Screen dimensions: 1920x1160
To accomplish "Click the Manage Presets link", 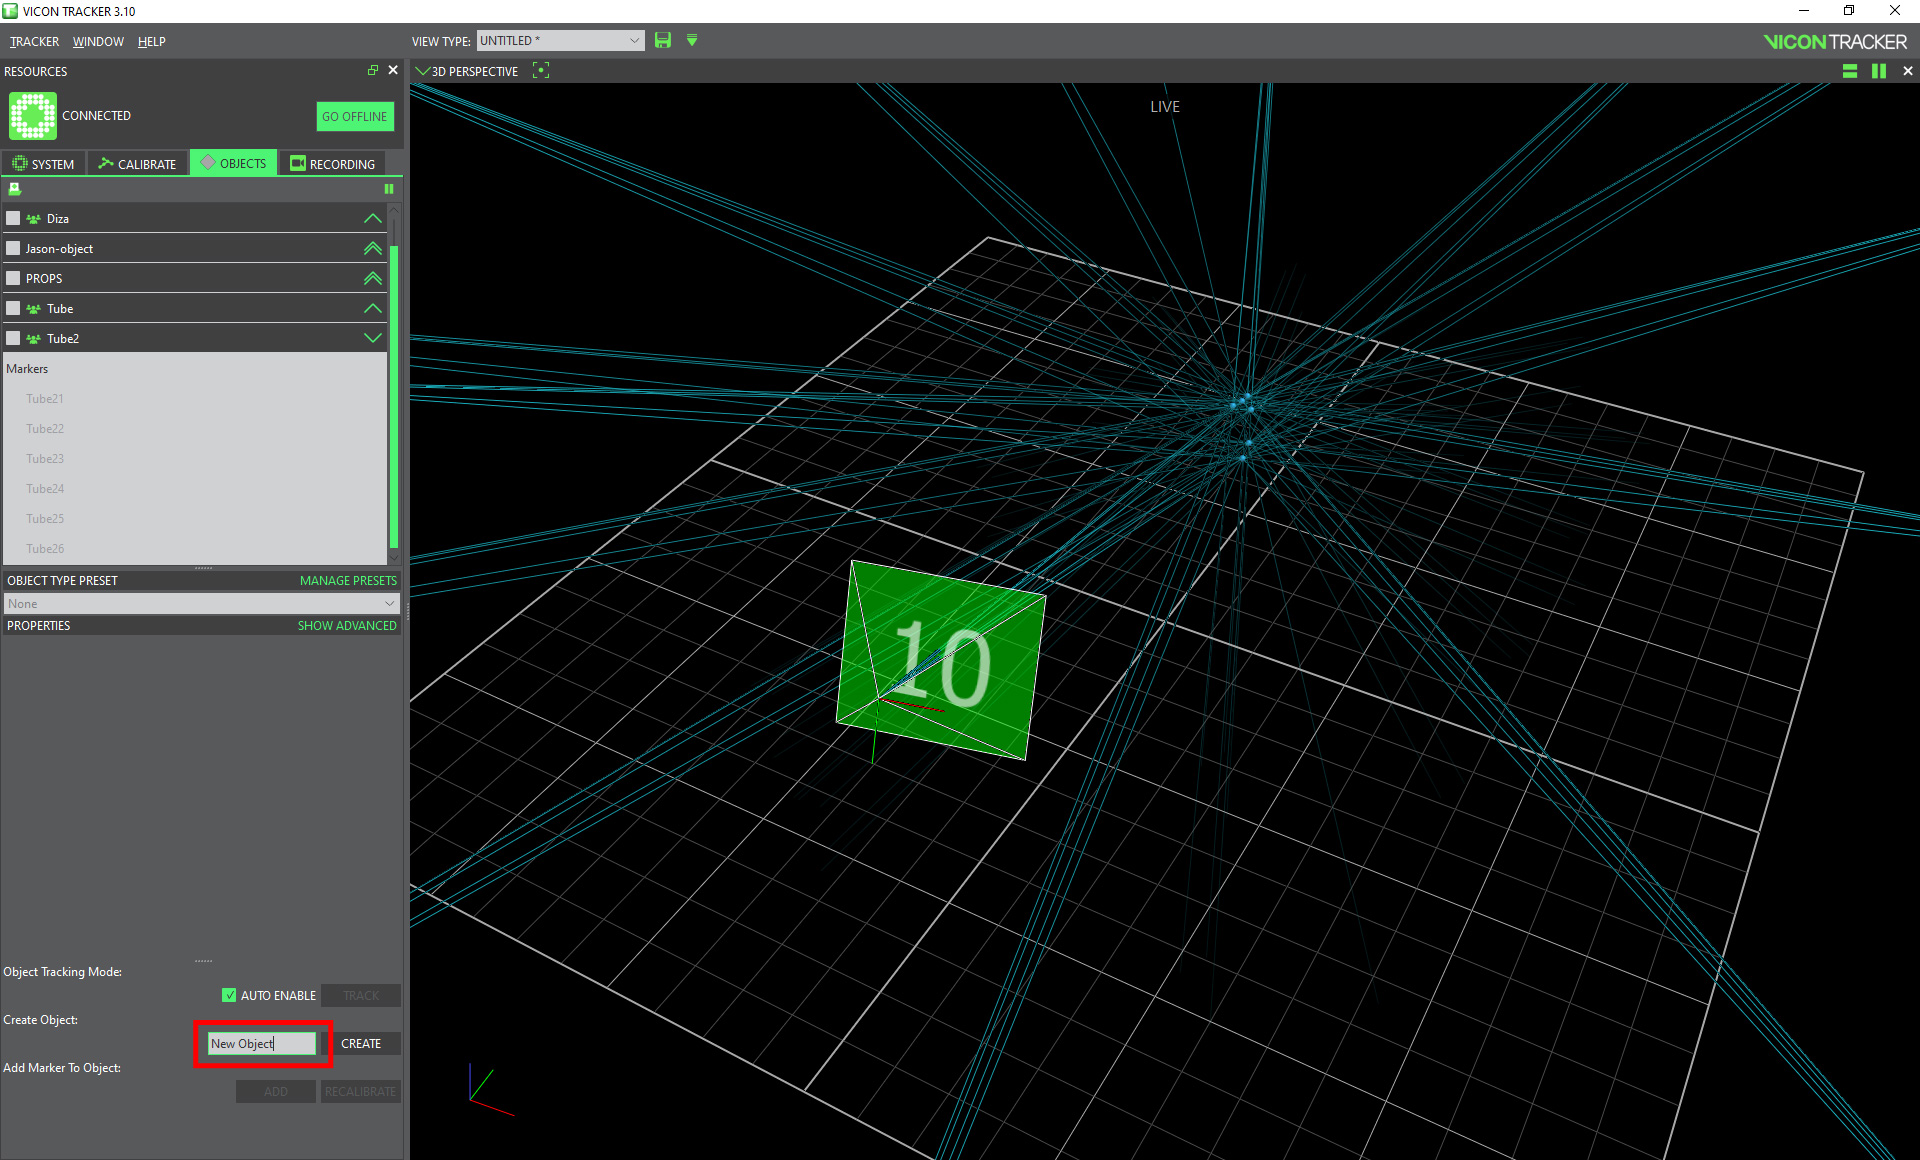I will point(348,580).
